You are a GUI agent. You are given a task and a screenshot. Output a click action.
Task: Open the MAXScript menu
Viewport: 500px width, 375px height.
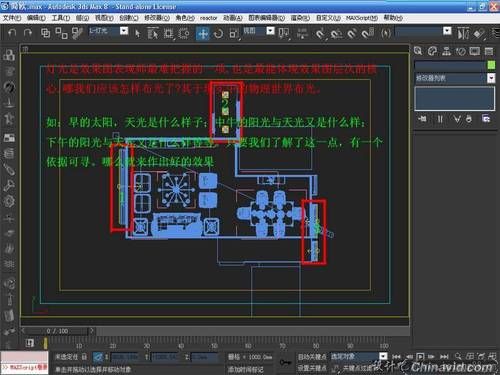362,18
